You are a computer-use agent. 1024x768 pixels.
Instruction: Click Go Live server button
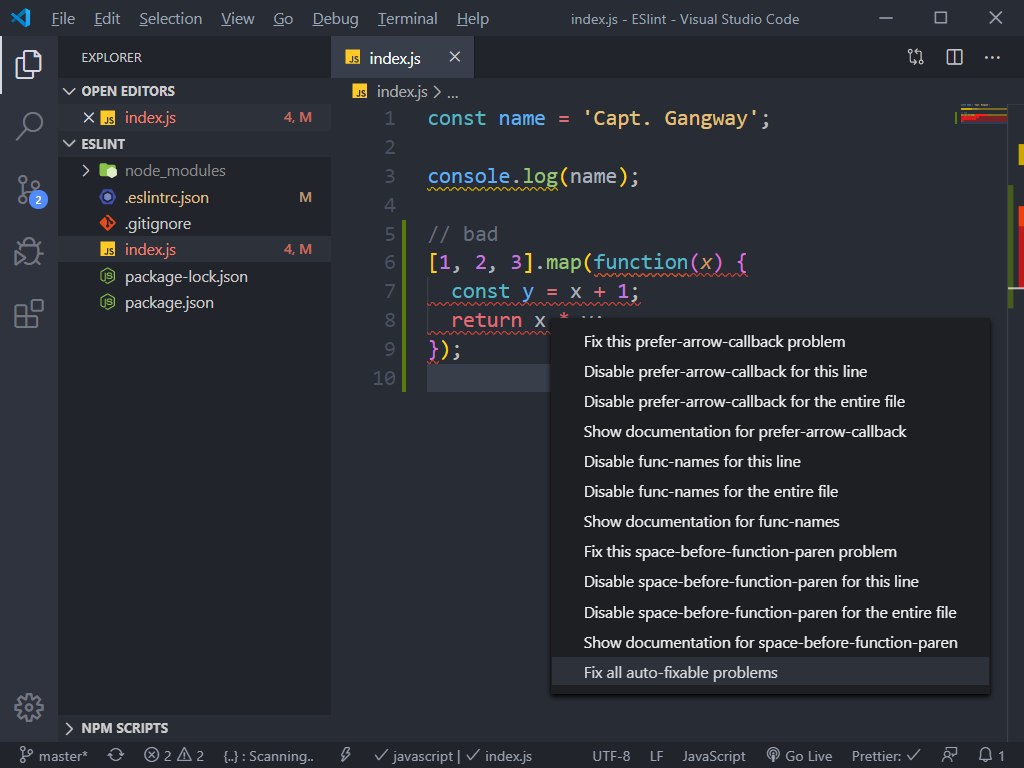click(799, 756)
